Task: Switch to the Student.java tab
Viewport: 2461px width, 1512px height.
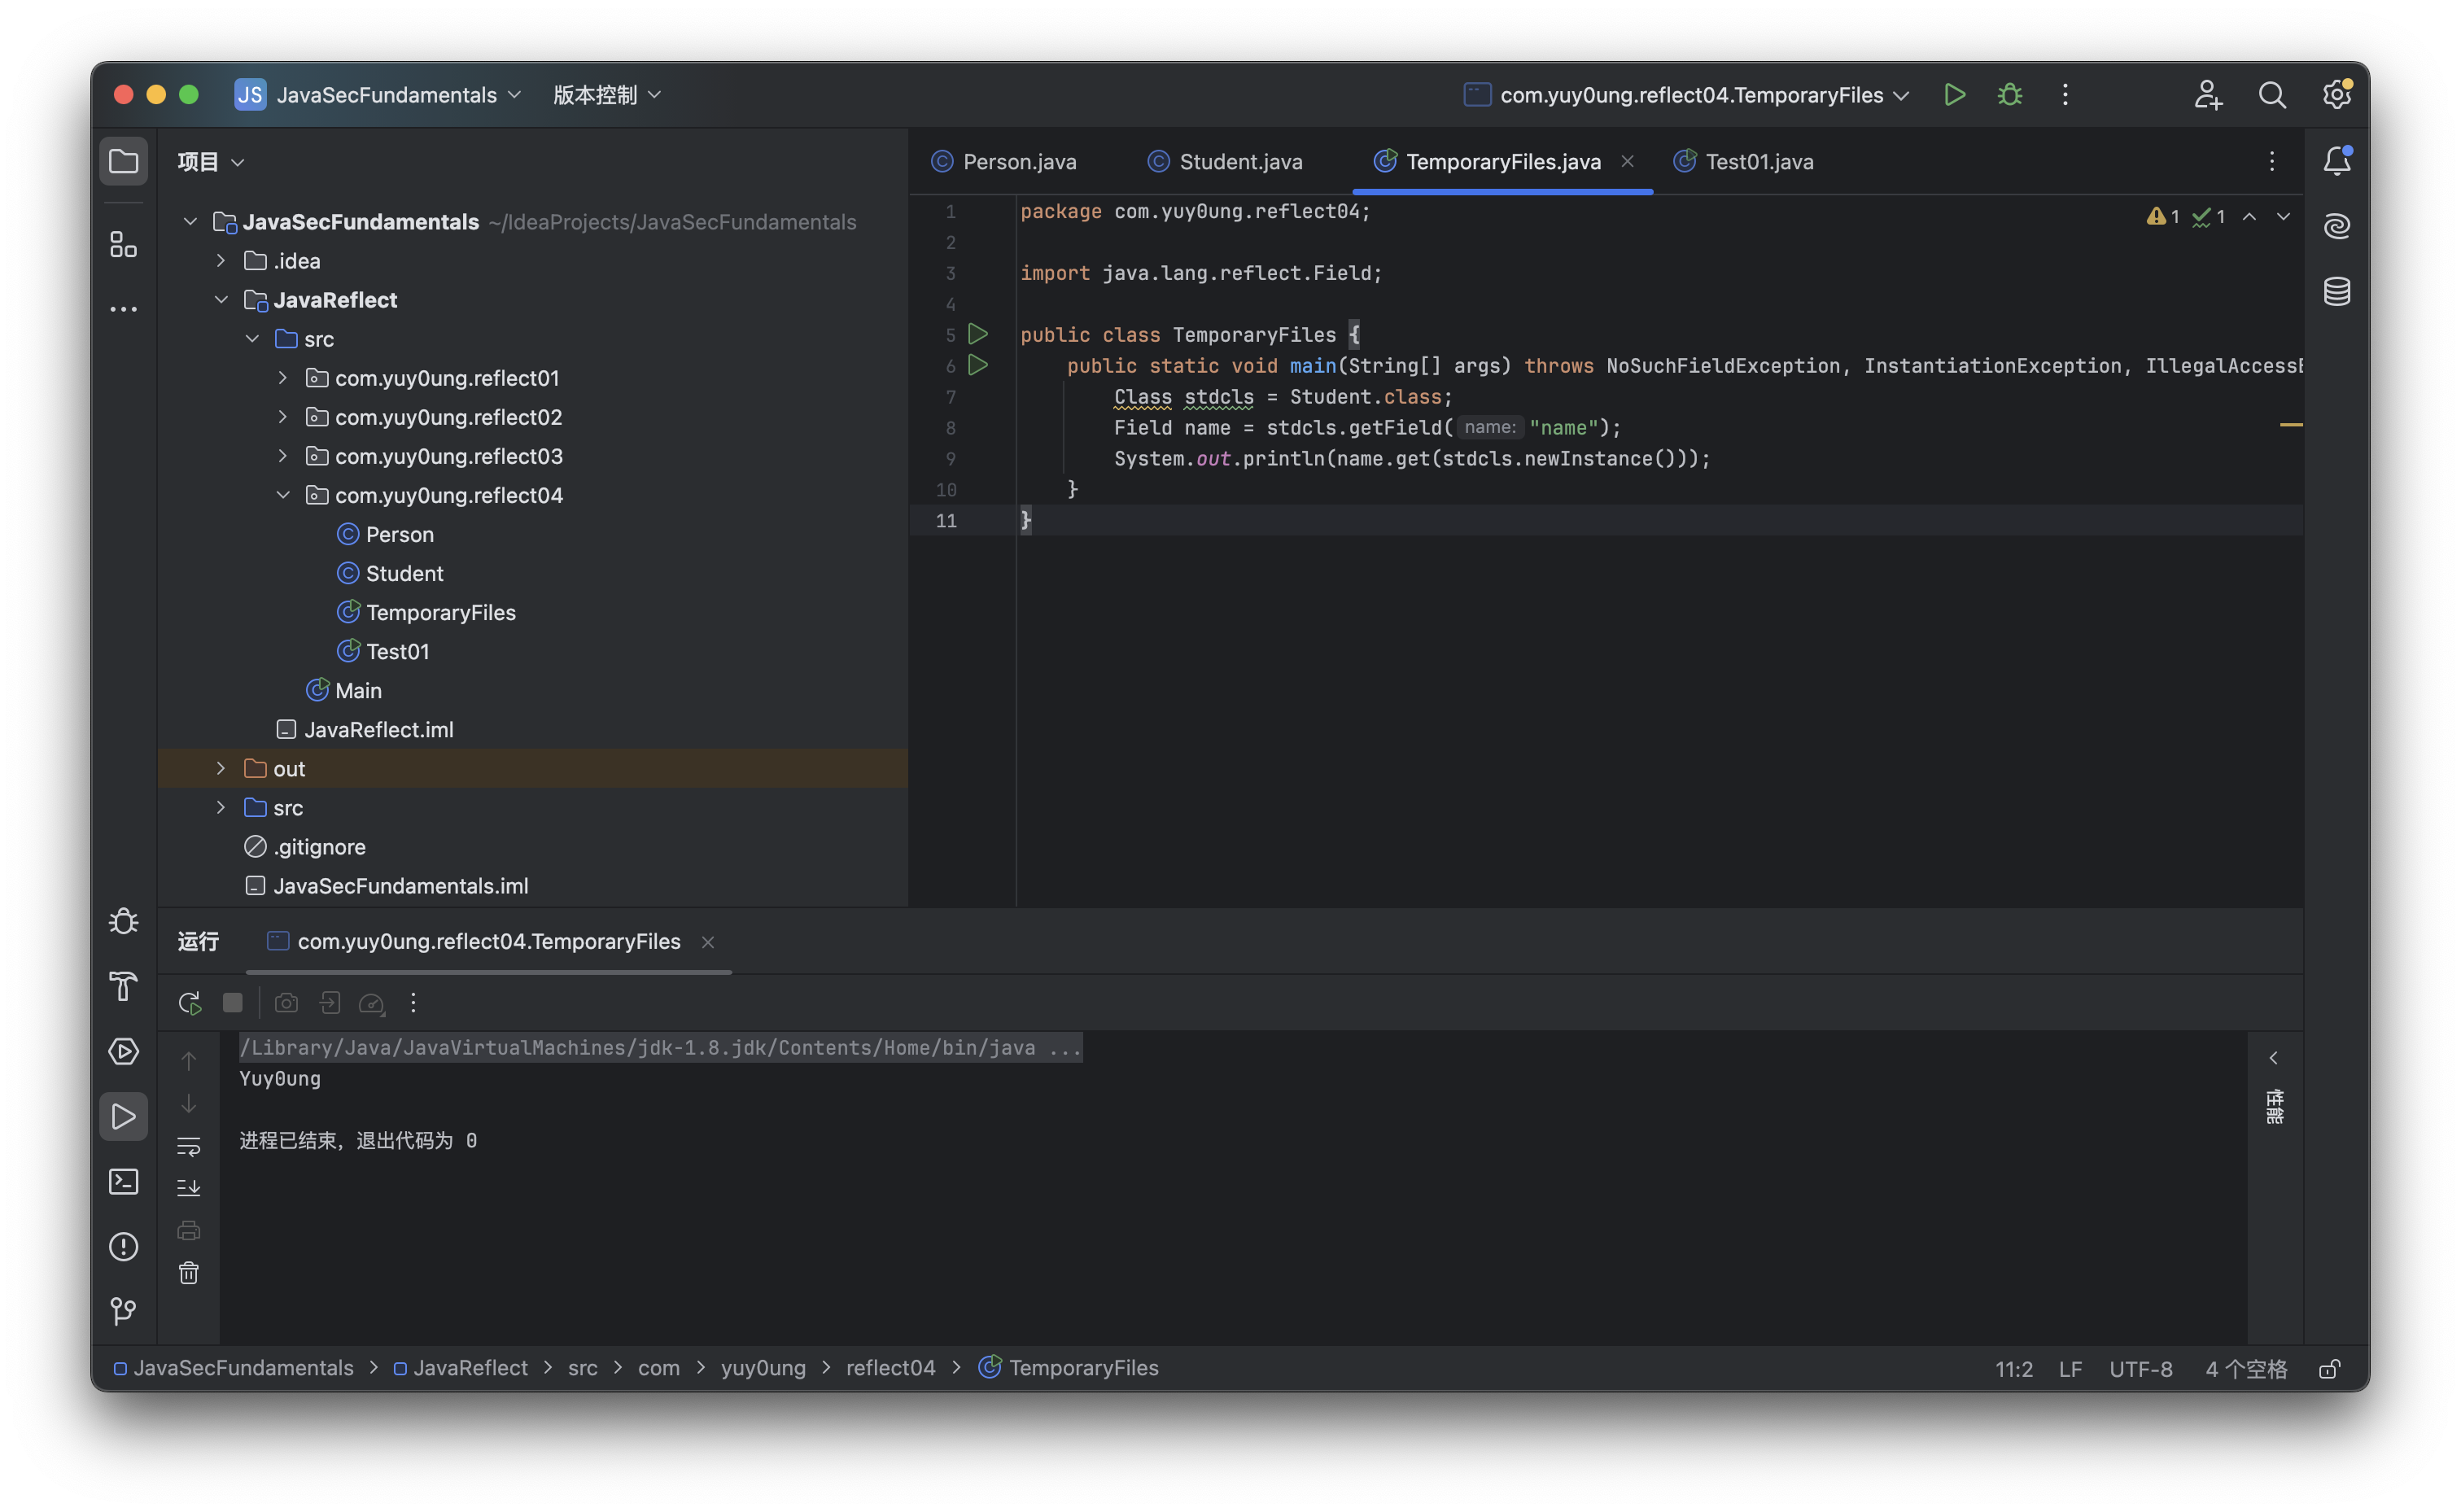Action: (1239, 162)
